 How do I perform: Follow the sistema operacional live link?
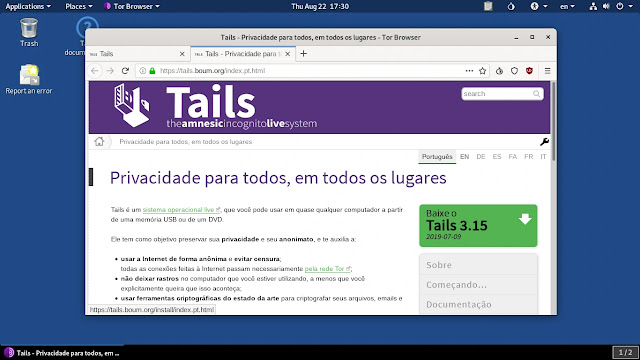[181, 210]
